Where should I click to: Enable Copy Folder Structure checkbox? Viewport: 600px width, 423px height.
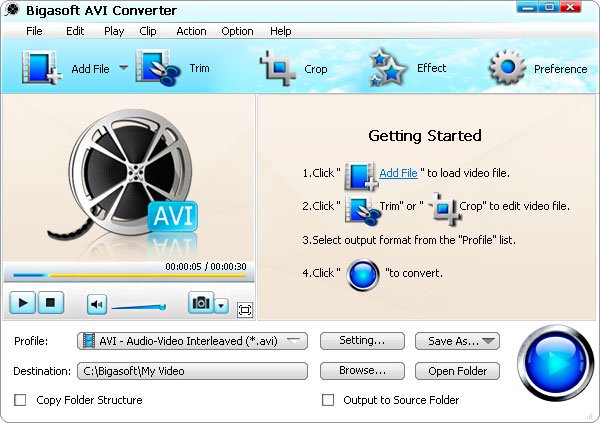pyautogui.click(x=20, y=400)
